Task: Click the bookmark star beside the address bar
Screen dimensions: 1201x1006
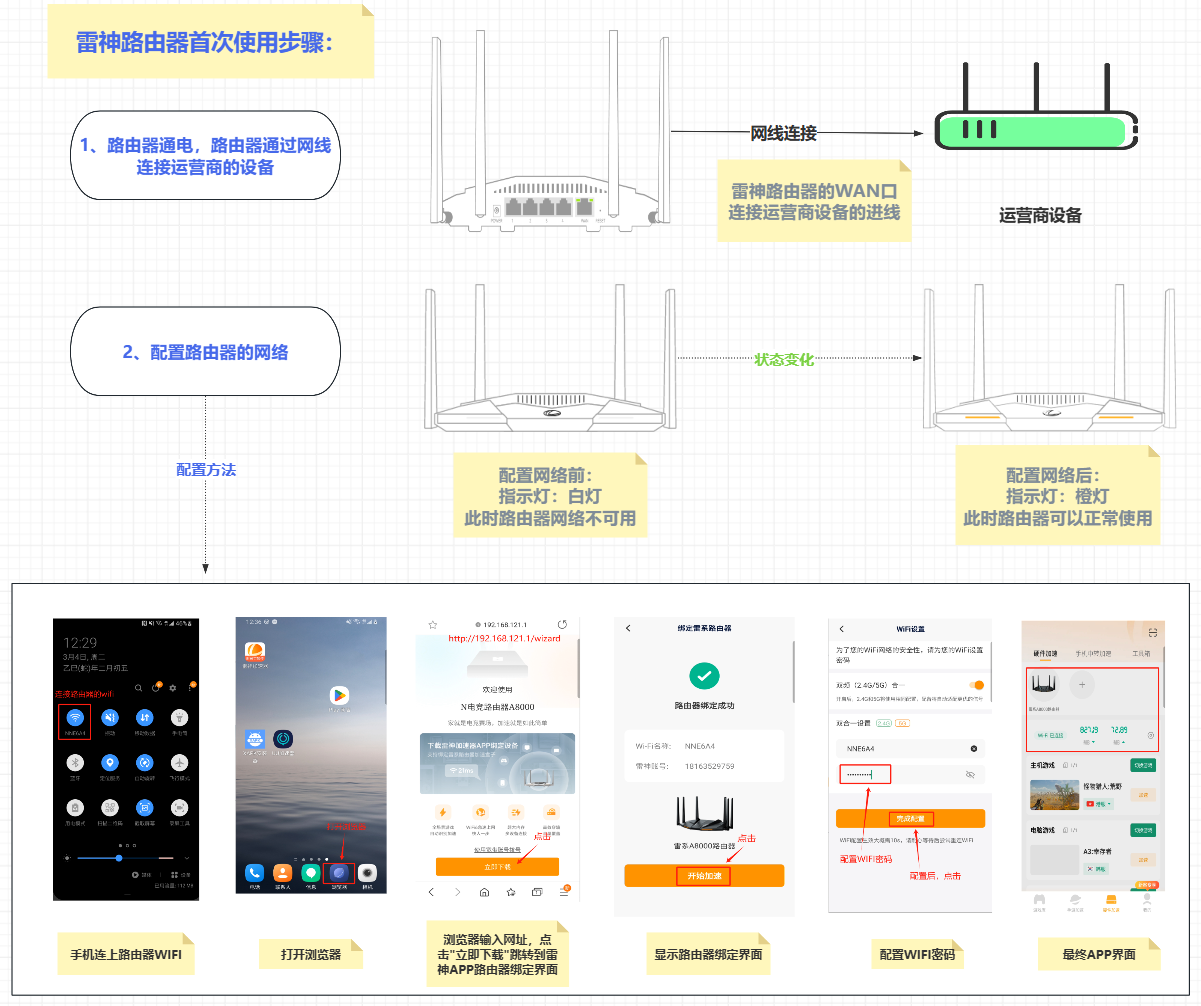Action: tap(431, 624)
